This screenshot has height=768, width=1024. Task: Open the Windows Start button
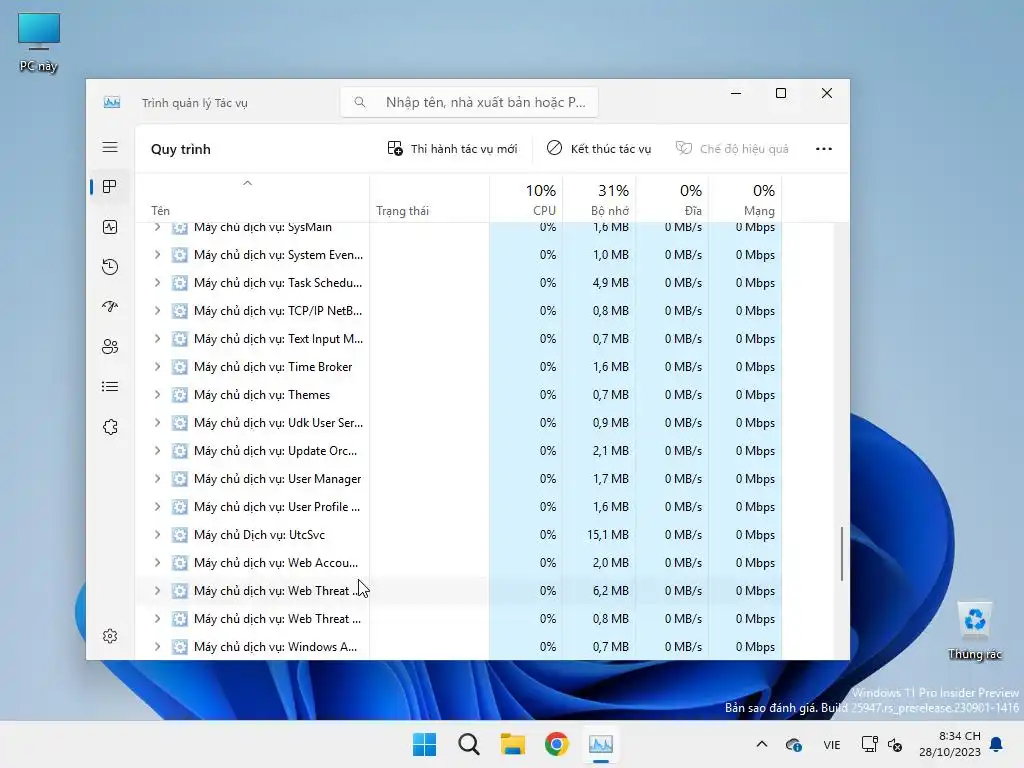coord(424,744)
